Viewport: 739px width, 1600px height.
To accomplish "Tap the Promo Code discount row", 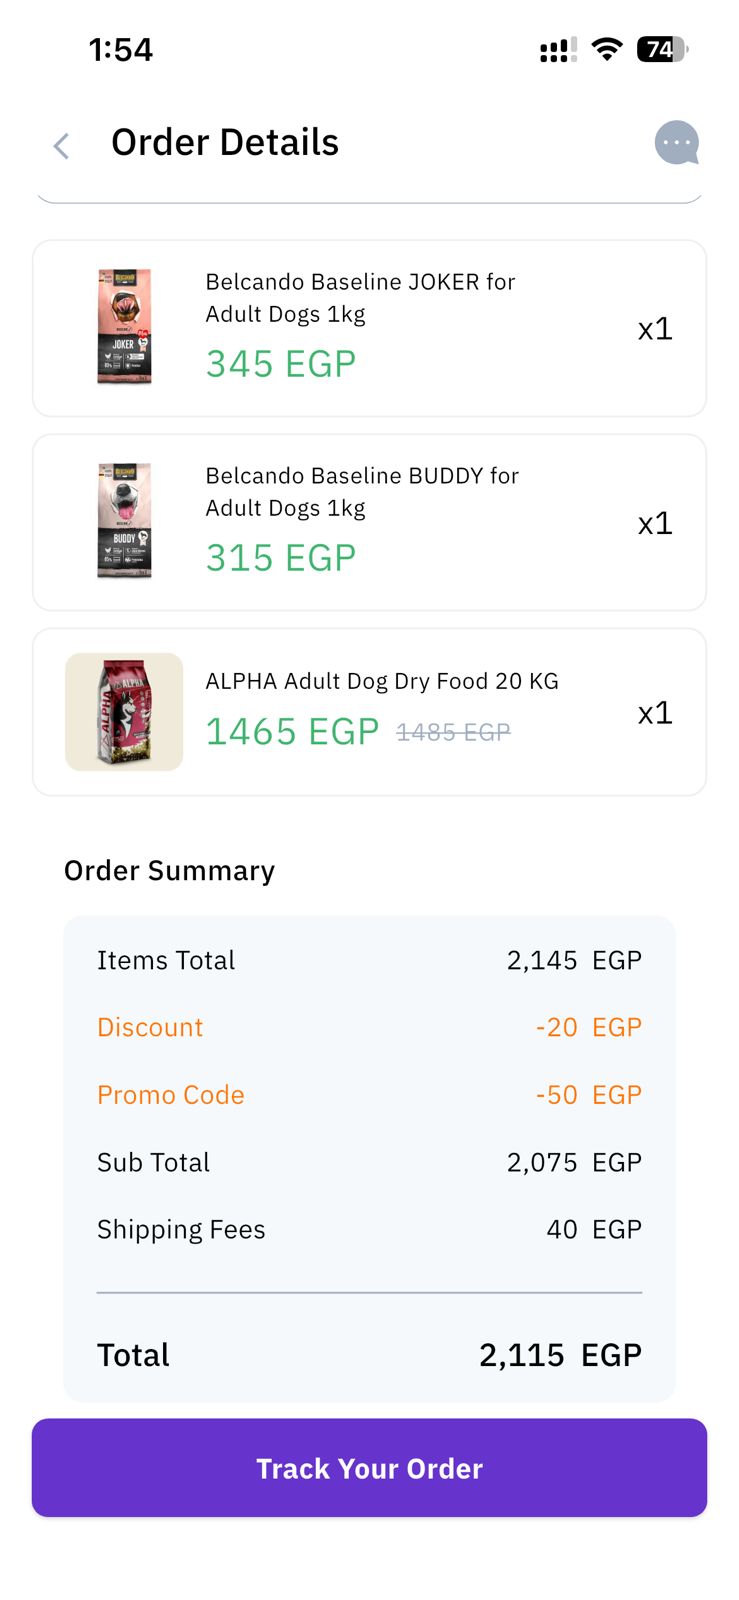I will (x=369, y=1095).
